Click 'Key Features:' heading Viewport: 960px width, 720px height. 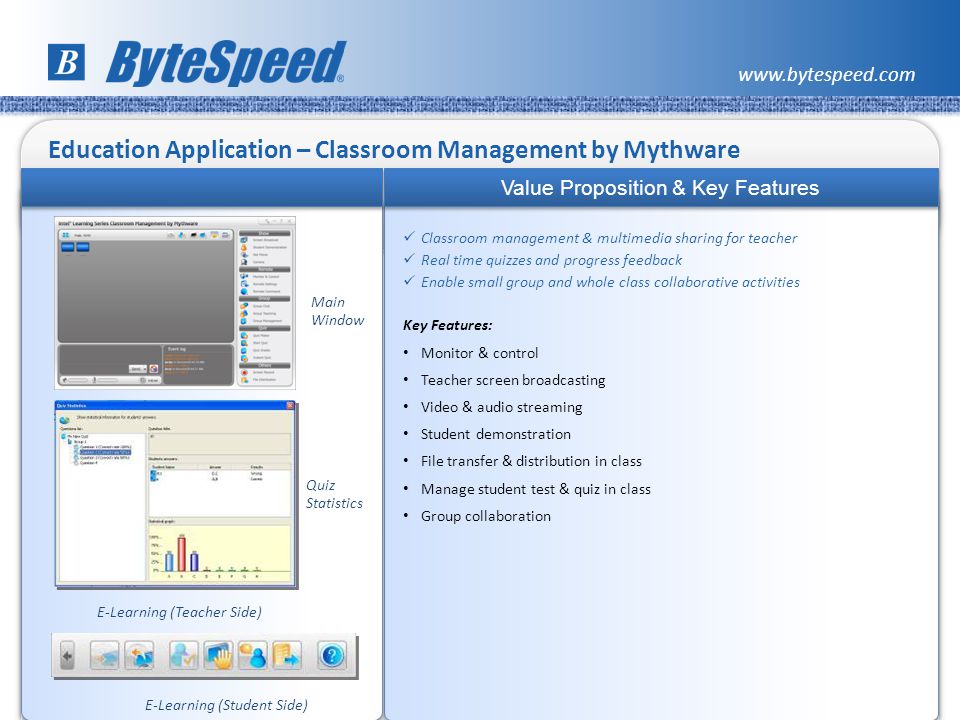pyautogui.click(x=448, y=325)
